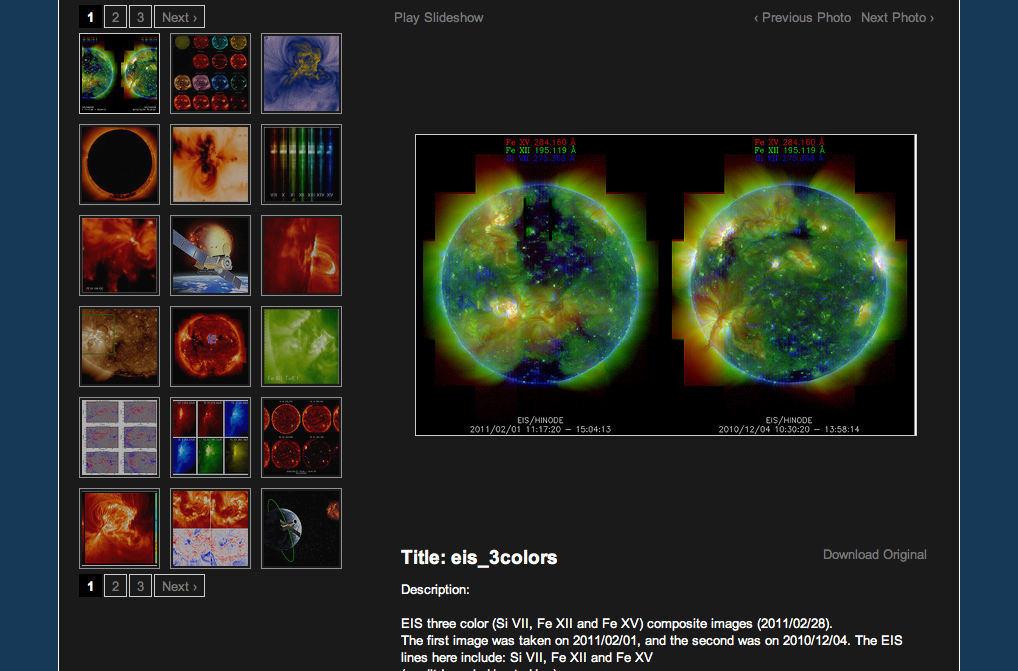Open the green solar image thumbnail
Screen dimensions: 1018x671
[x=301, y=347]
